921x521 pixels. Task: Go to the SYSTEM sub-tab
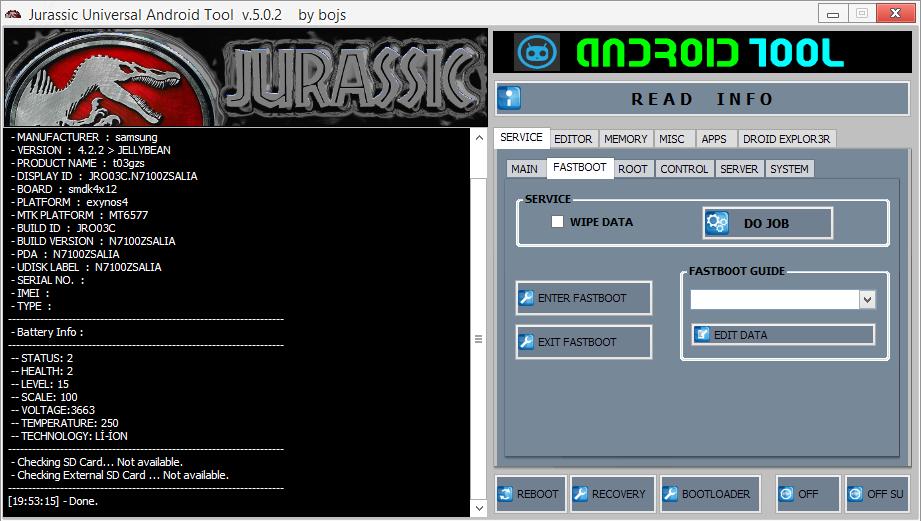[x=789, y=169]
